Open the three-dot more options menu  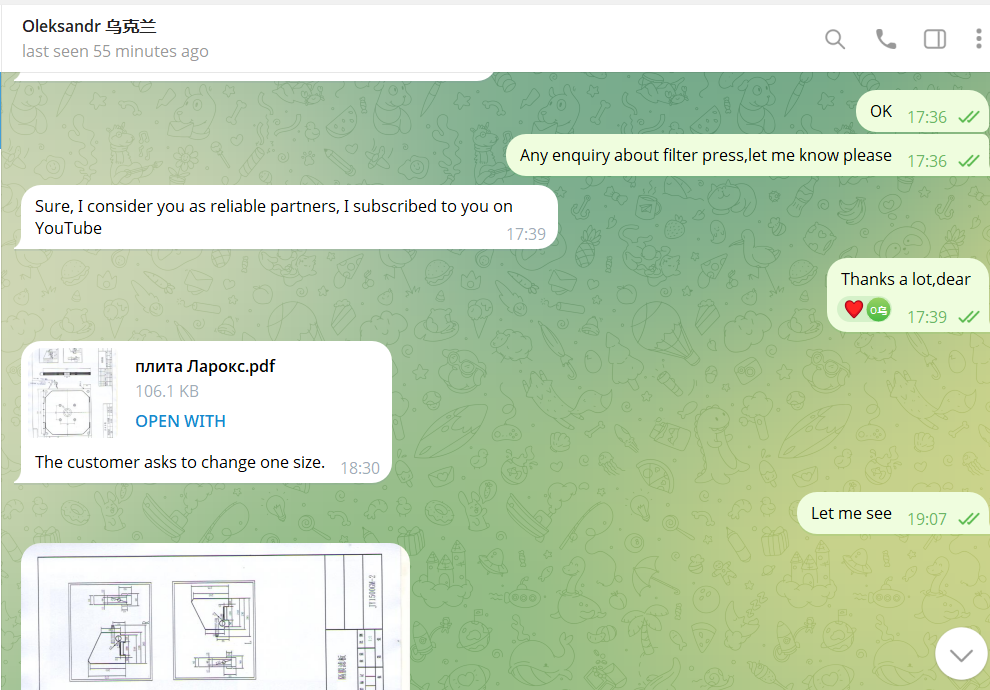tap(978, 39)
